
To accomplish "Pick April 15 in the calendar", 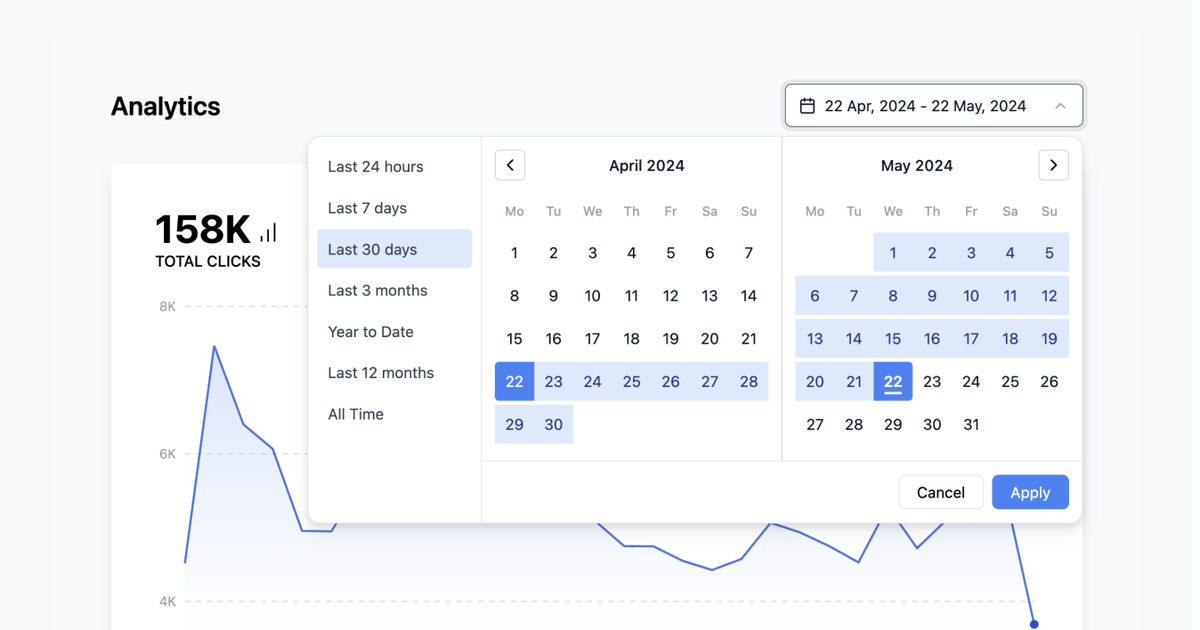I will tap(514, 339).
